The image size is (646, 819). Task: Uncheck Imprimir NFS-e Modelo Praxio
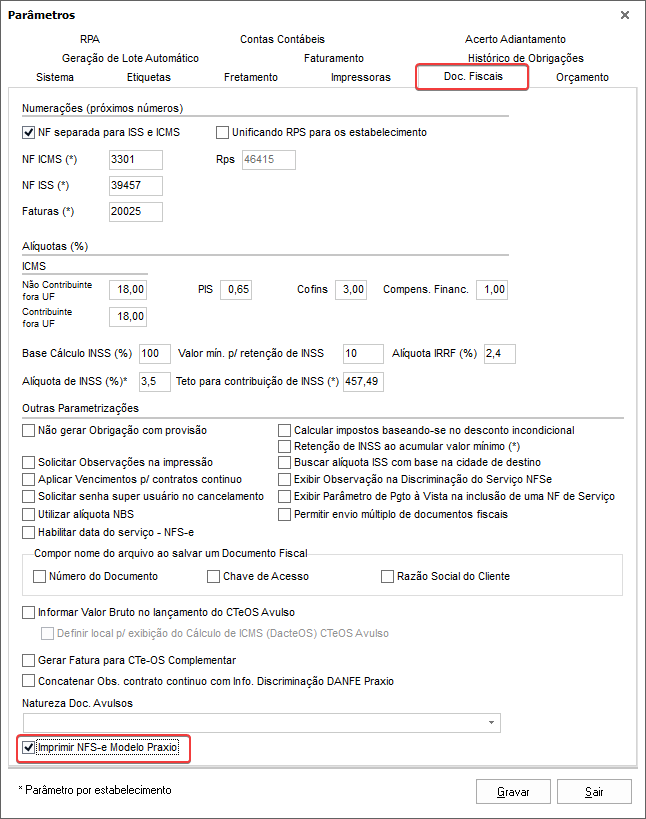28,748
